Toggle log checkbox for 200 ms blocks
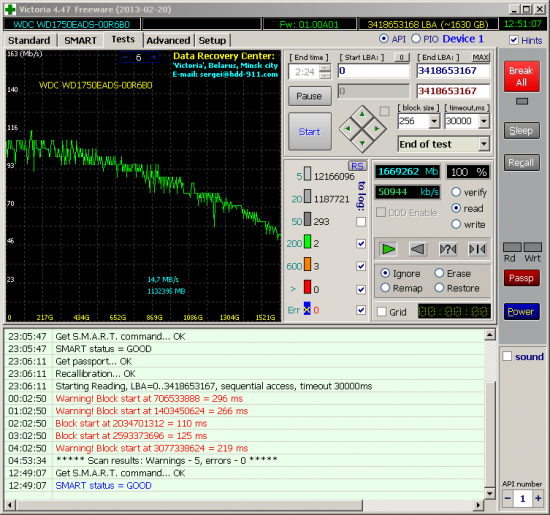Screen dimensions: 550x515 pos(361,243)
